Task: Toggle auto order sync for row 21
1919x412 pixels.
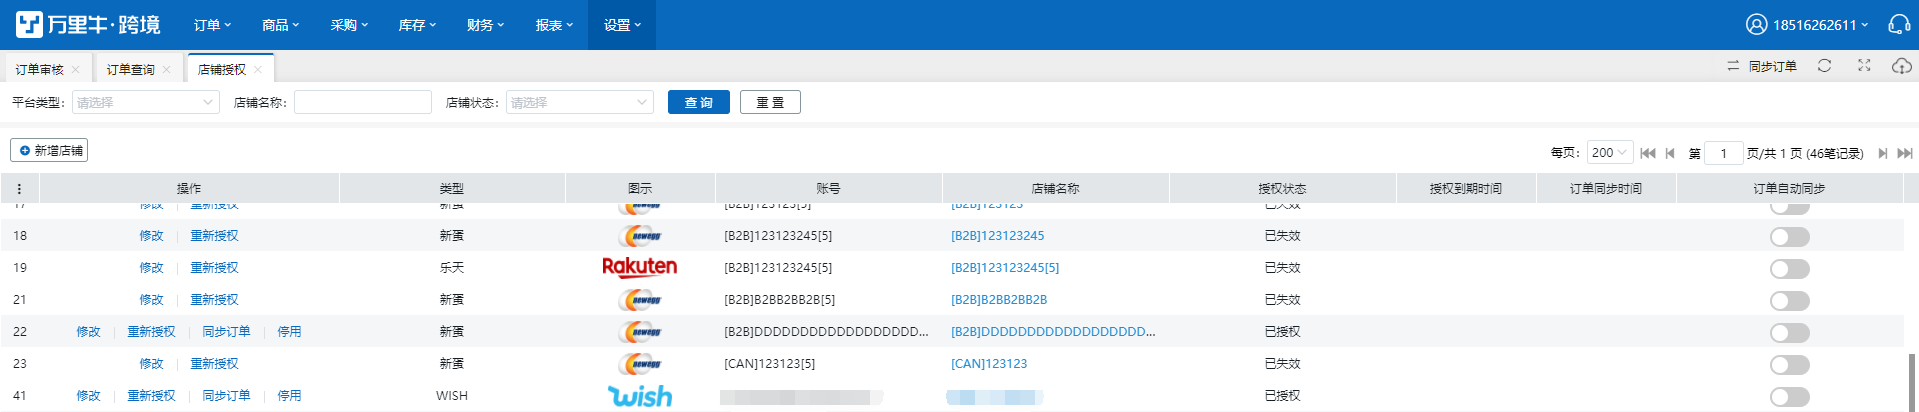Action: click(1790, 301)
